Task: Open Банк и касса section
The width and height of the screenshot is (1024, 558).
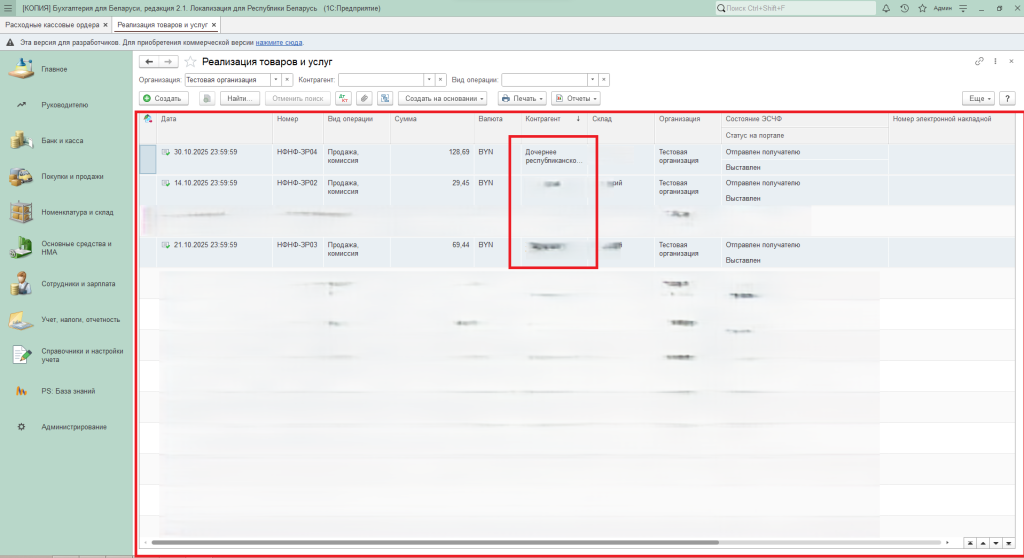Action: click(62, 141)
